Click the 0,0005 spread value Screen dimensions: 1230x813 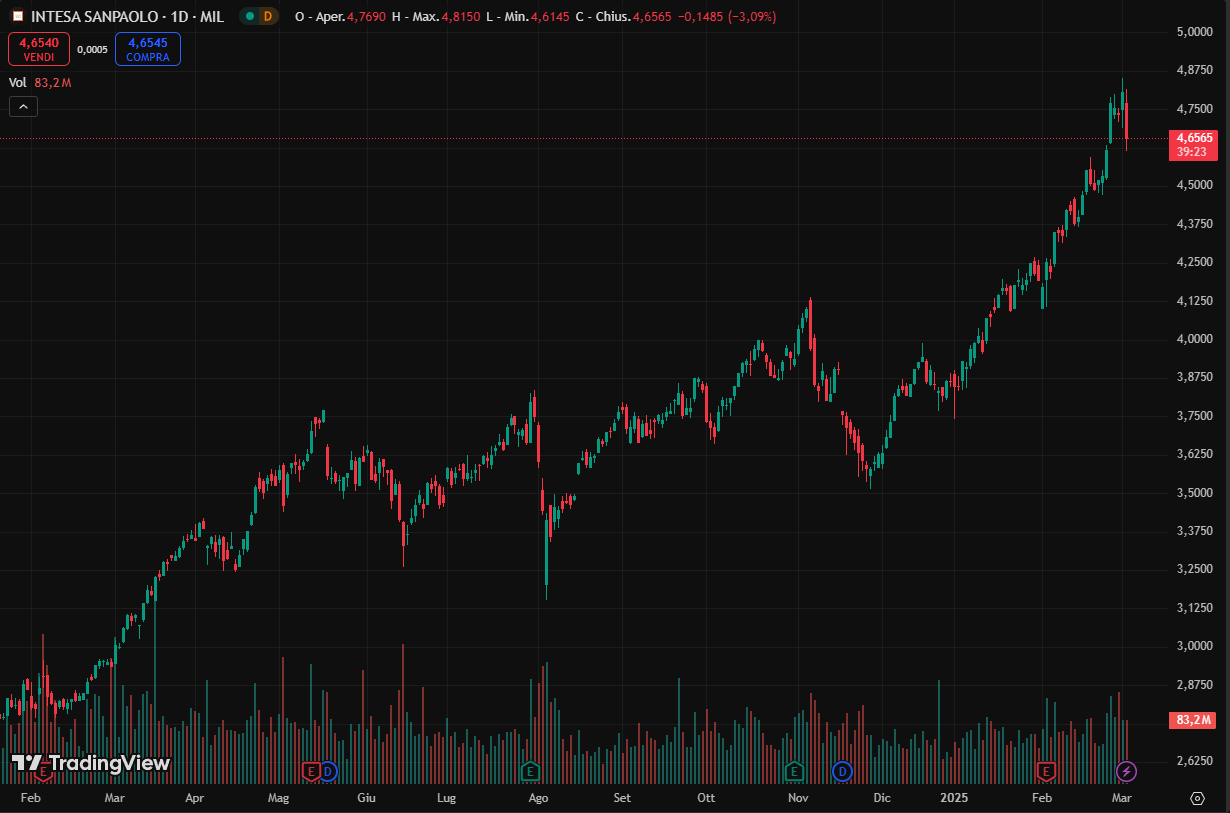[92, 49]
